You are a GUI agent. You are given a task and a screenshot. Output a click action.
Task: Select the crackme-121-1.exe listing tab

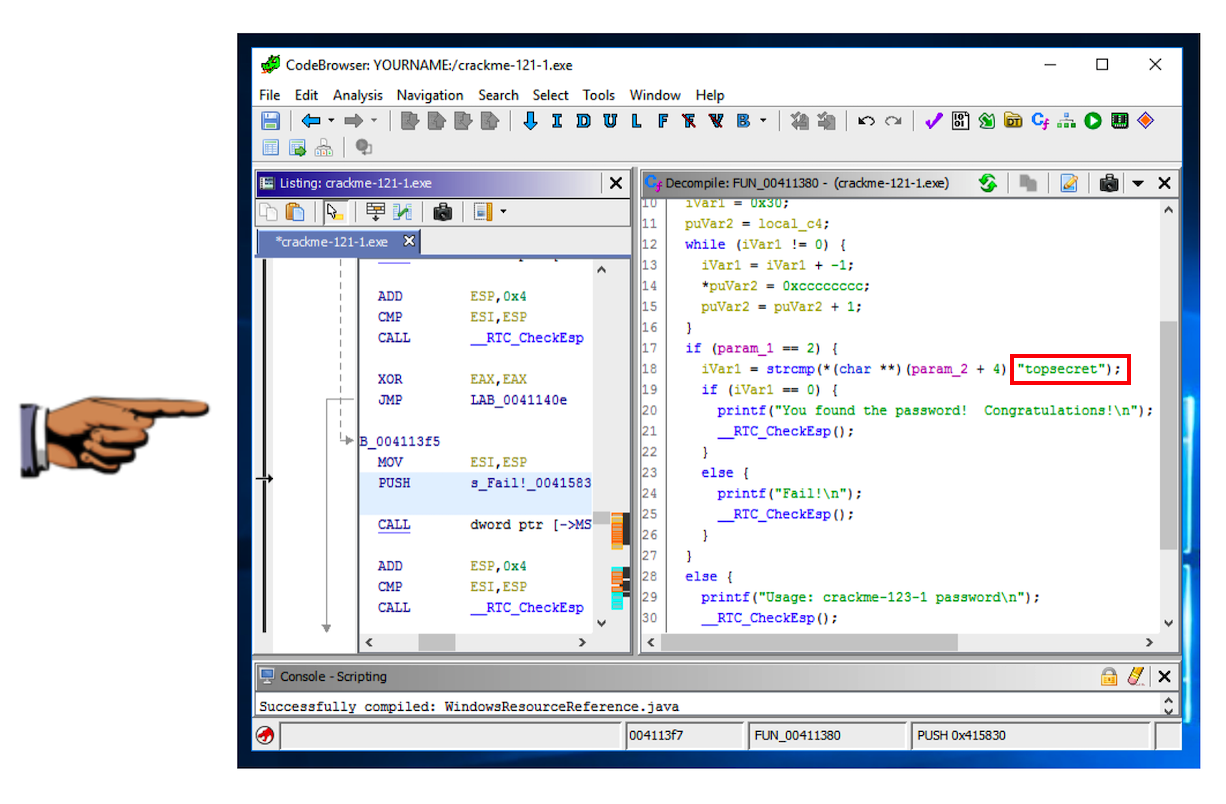coord(334,242)
